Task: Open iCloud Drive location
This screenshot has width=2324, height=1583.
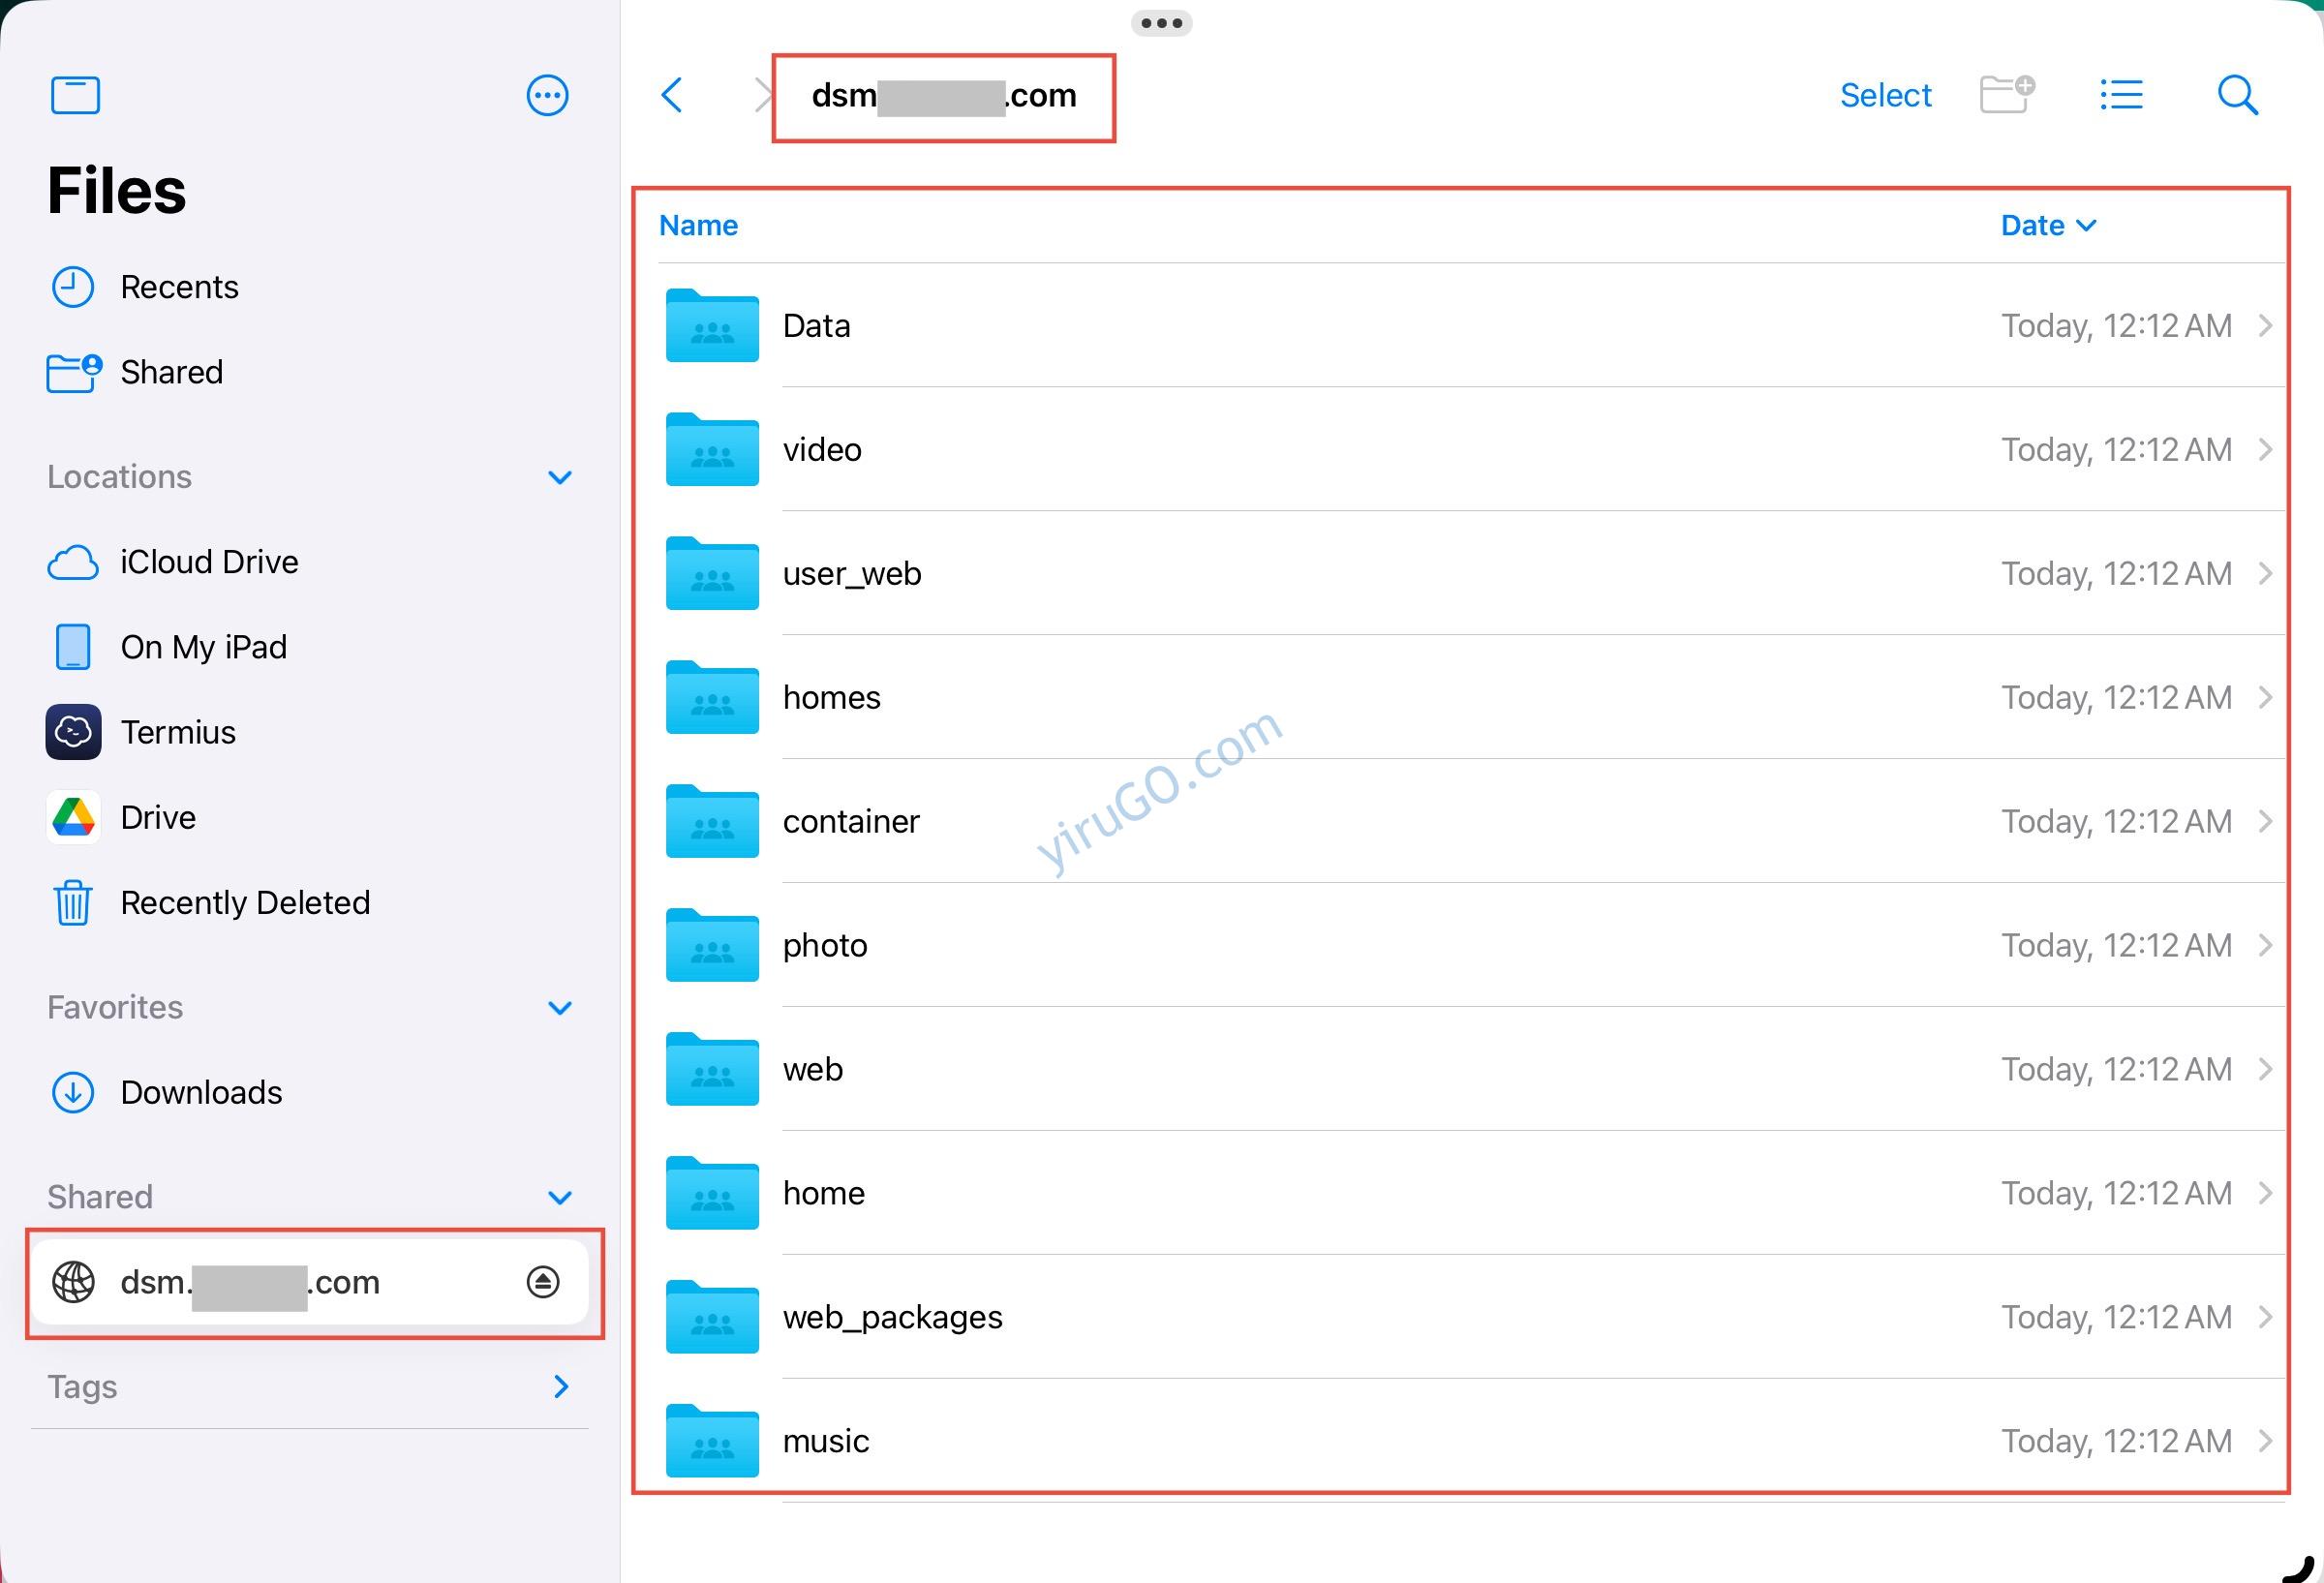Action: 208,562
